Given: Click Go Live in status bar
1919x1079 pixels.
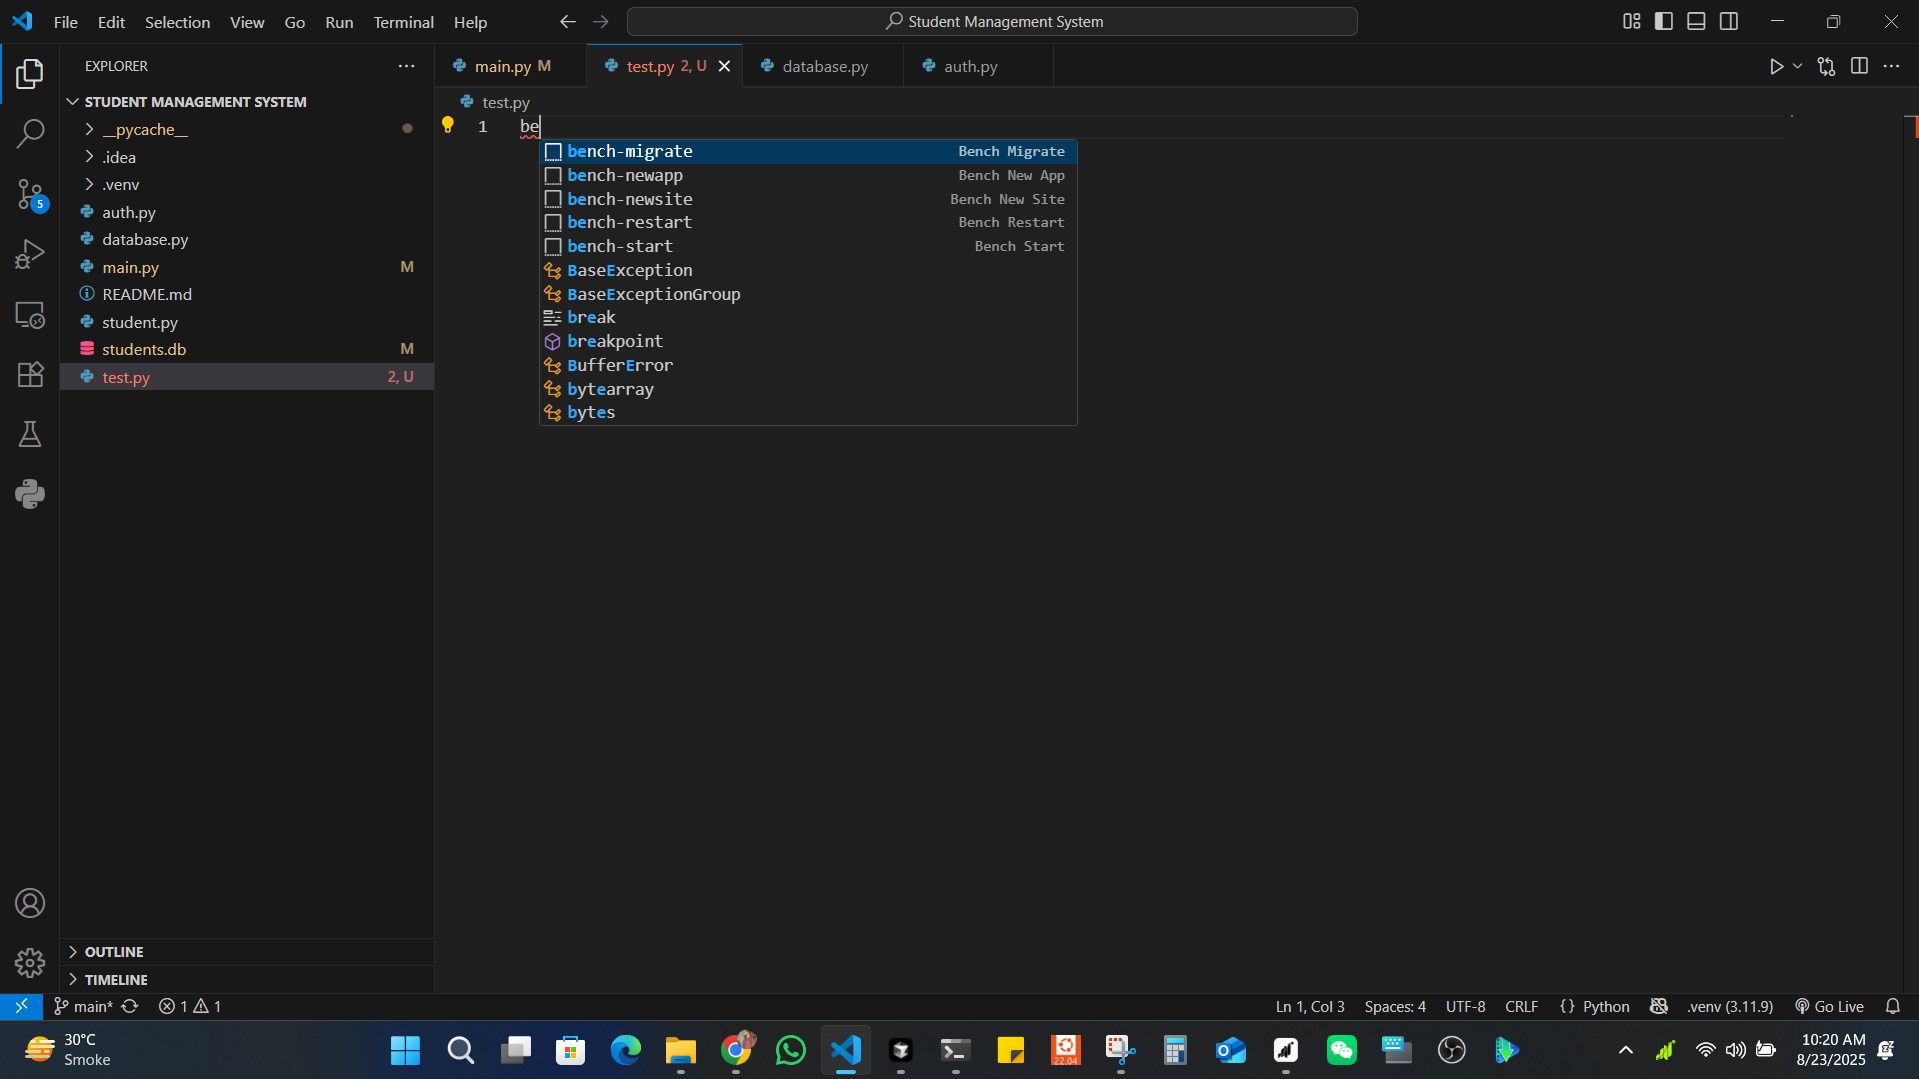Looking at the screenshot, I should tap(1829, 1006).
